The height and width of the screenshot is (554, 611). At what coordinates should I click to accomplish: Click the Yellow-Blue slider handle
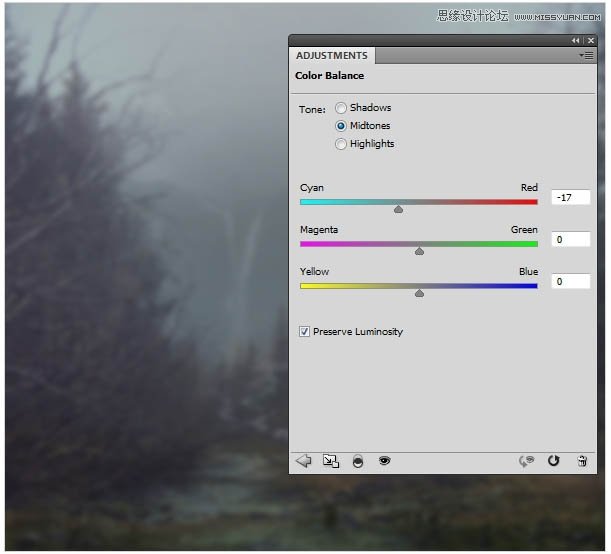point(419,293)
